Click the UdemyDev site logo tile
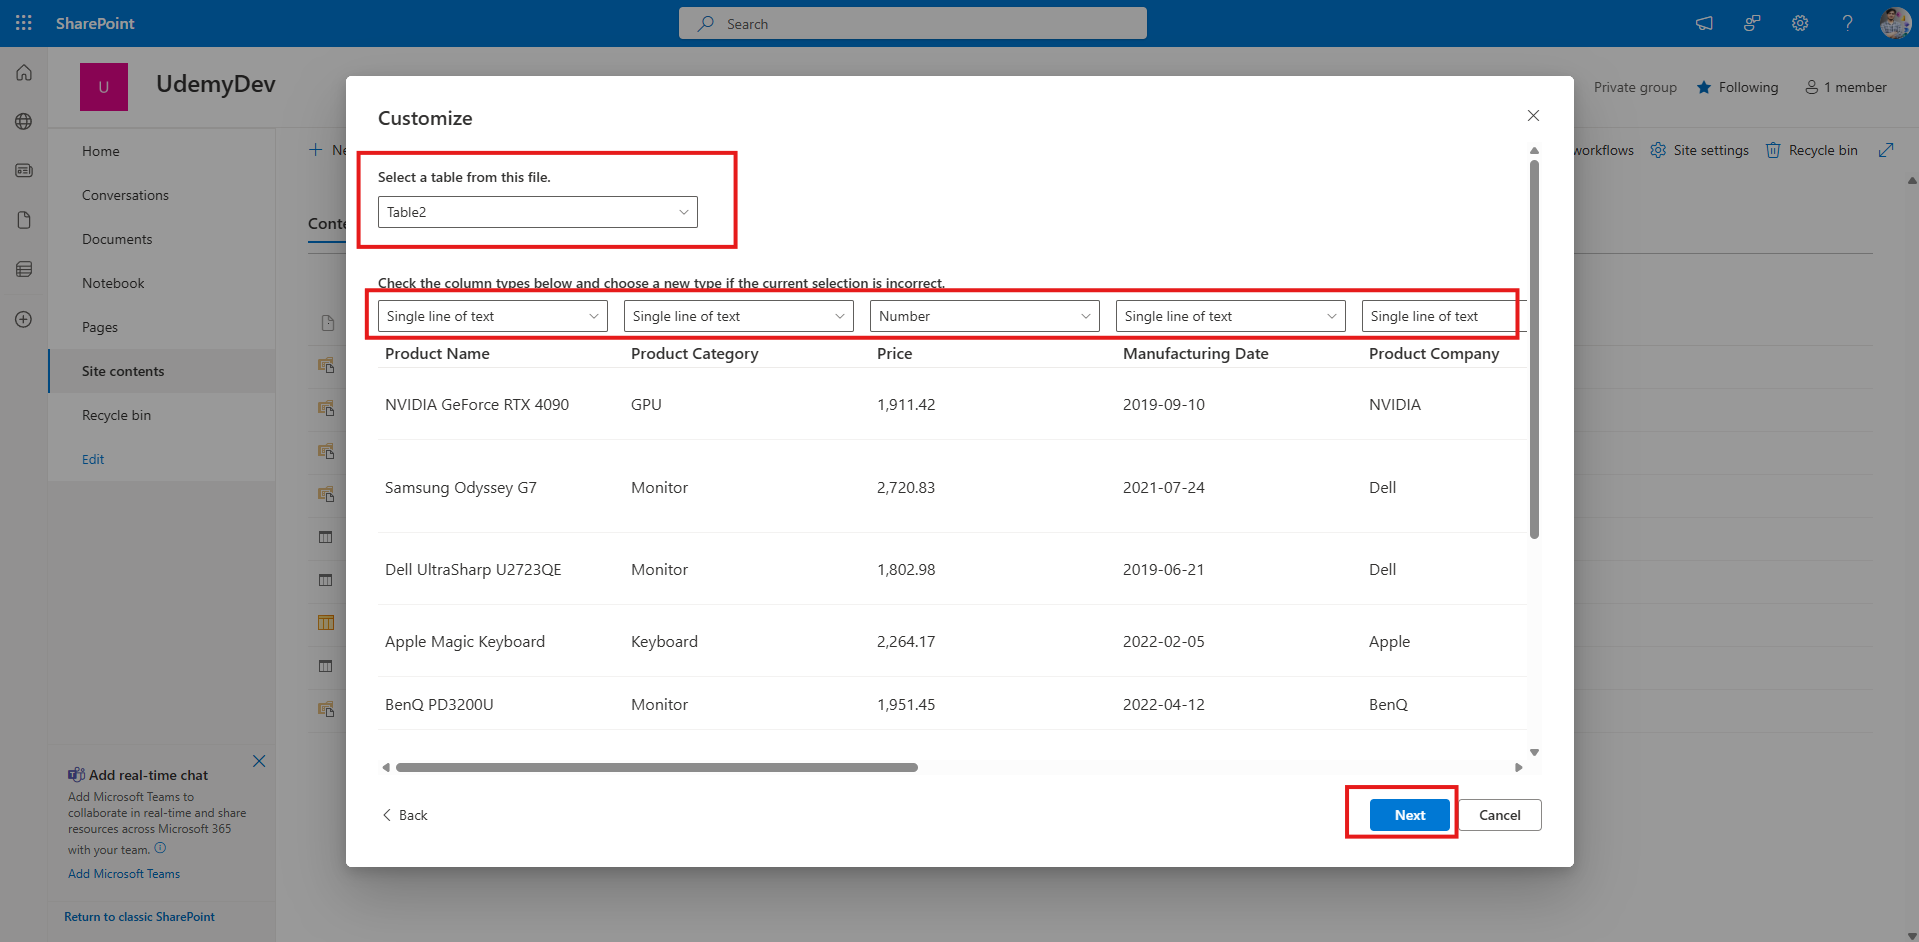 [x=104, y=87]
